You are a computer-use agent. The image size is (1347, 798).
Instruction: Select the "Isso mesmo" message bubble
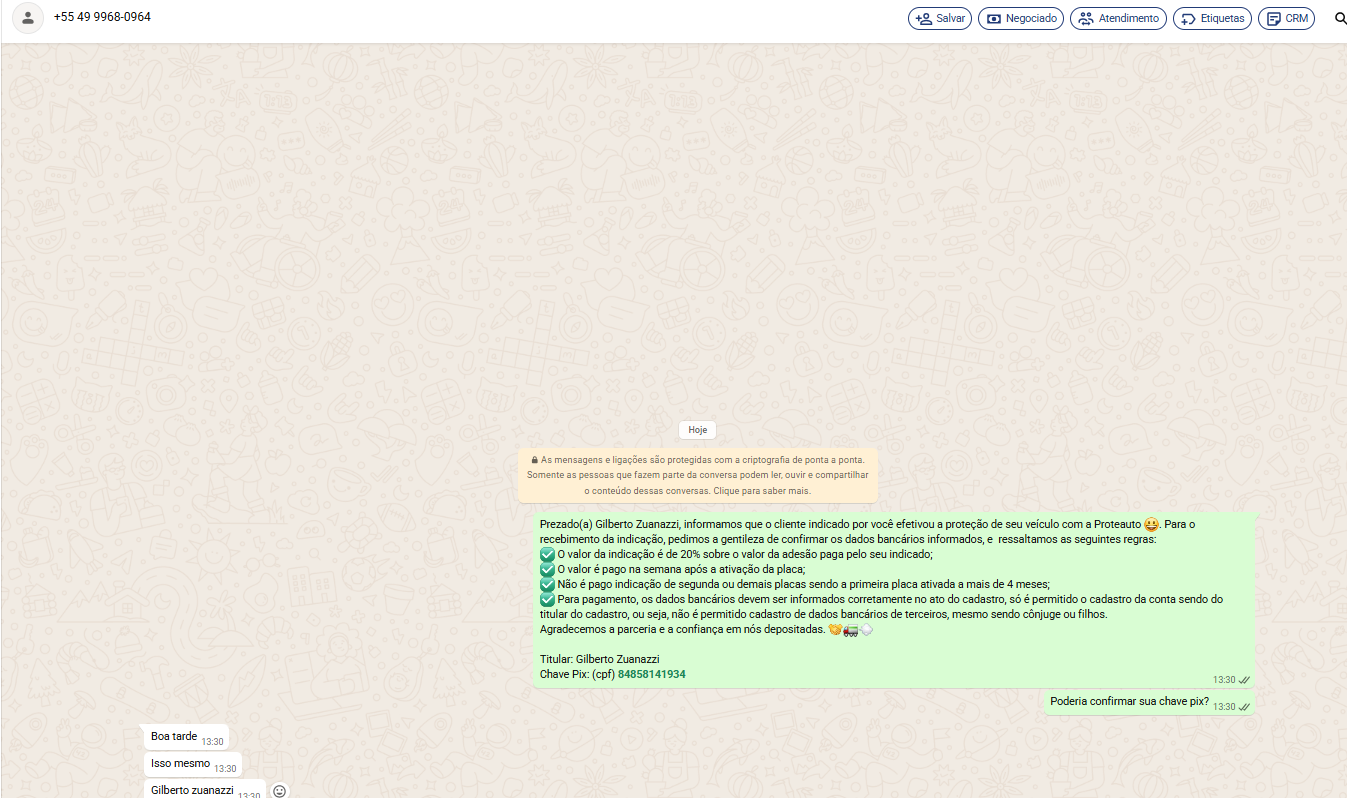(x=180, y=764)
